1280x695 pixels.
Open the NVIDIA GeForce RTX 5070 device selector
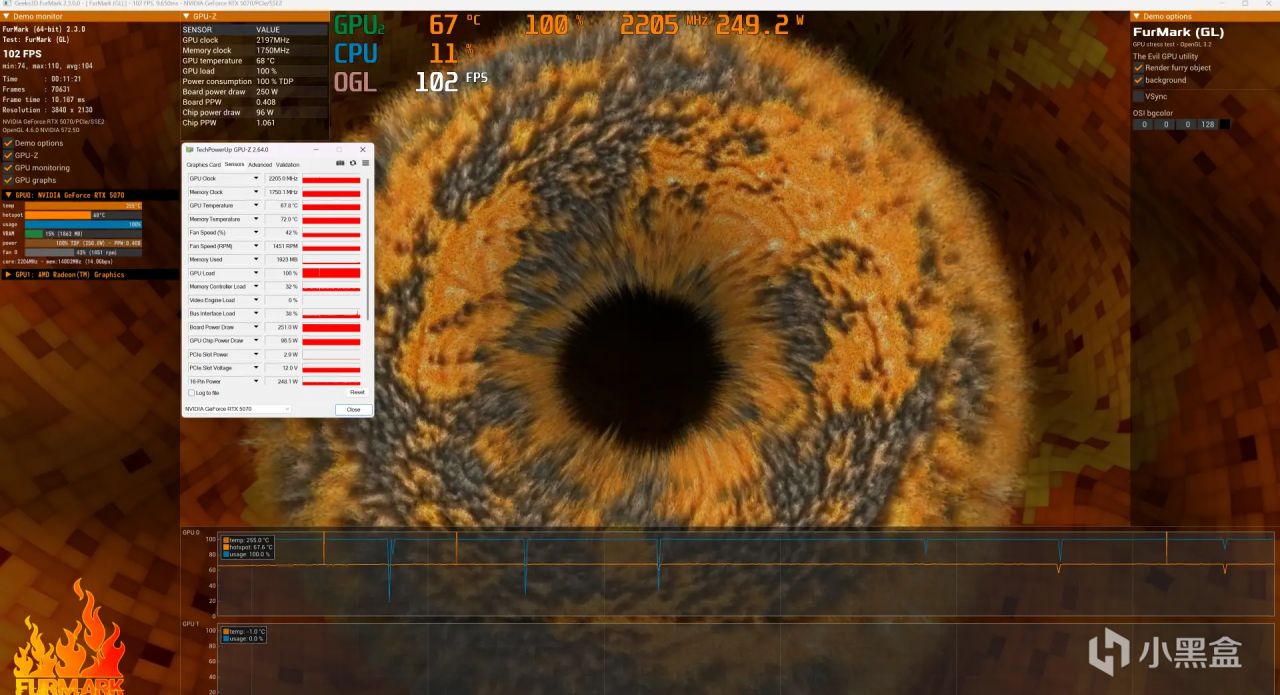click(x=238, y=409)
